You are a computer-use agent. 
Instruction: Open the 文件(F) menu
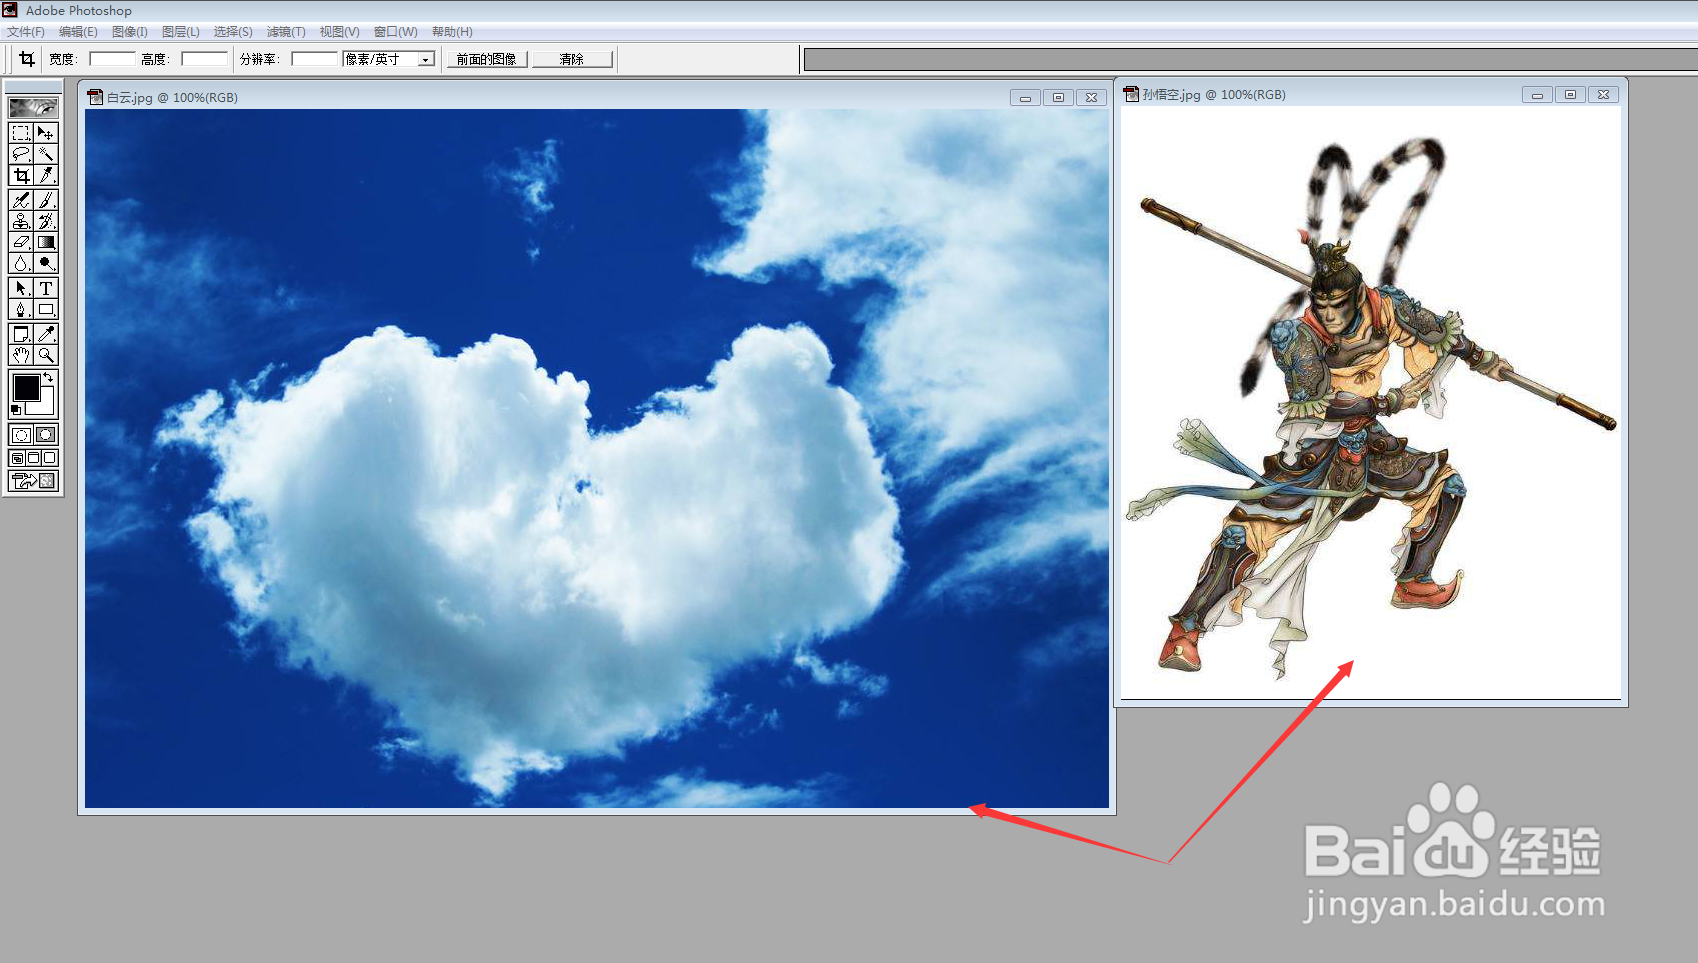coord(26,32)
